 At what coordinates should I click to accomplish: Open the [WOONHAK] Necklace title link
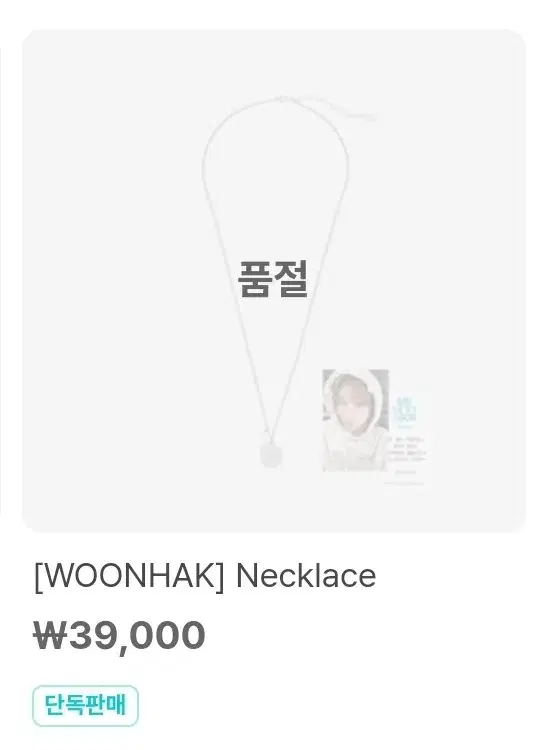205,576
